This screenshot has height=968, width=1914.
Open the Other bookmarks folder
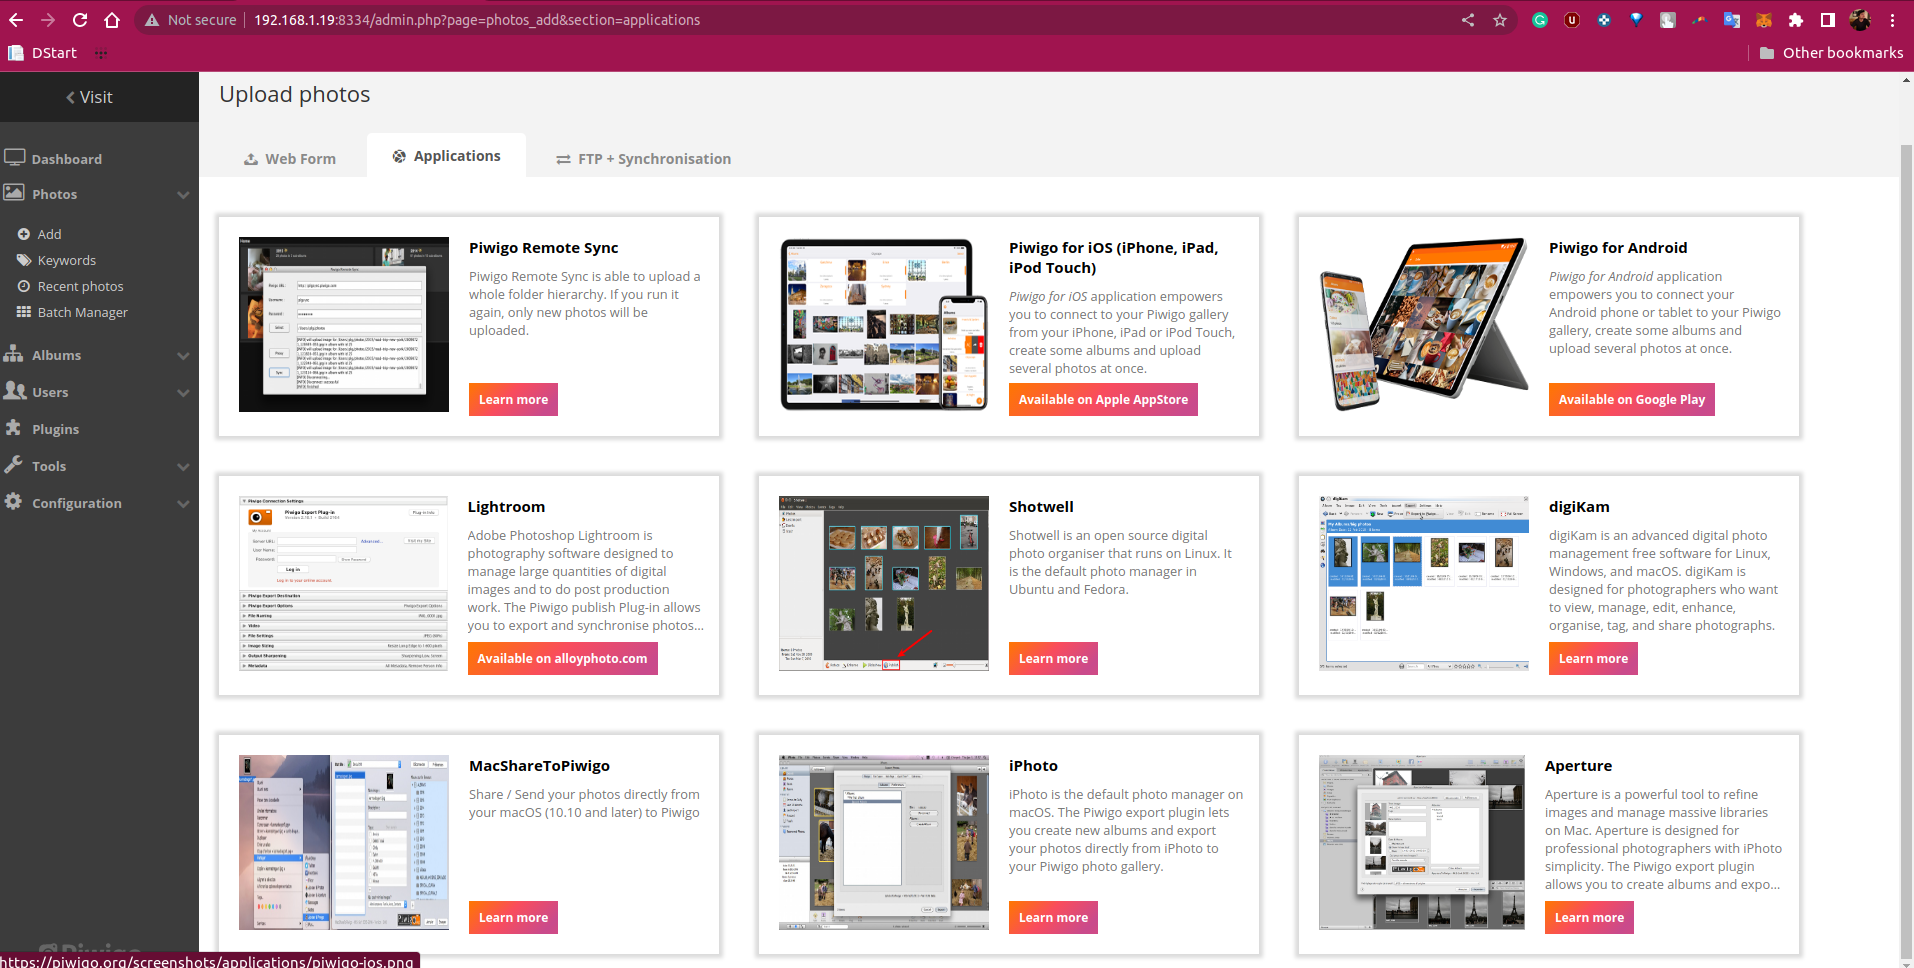[1831, 53]
